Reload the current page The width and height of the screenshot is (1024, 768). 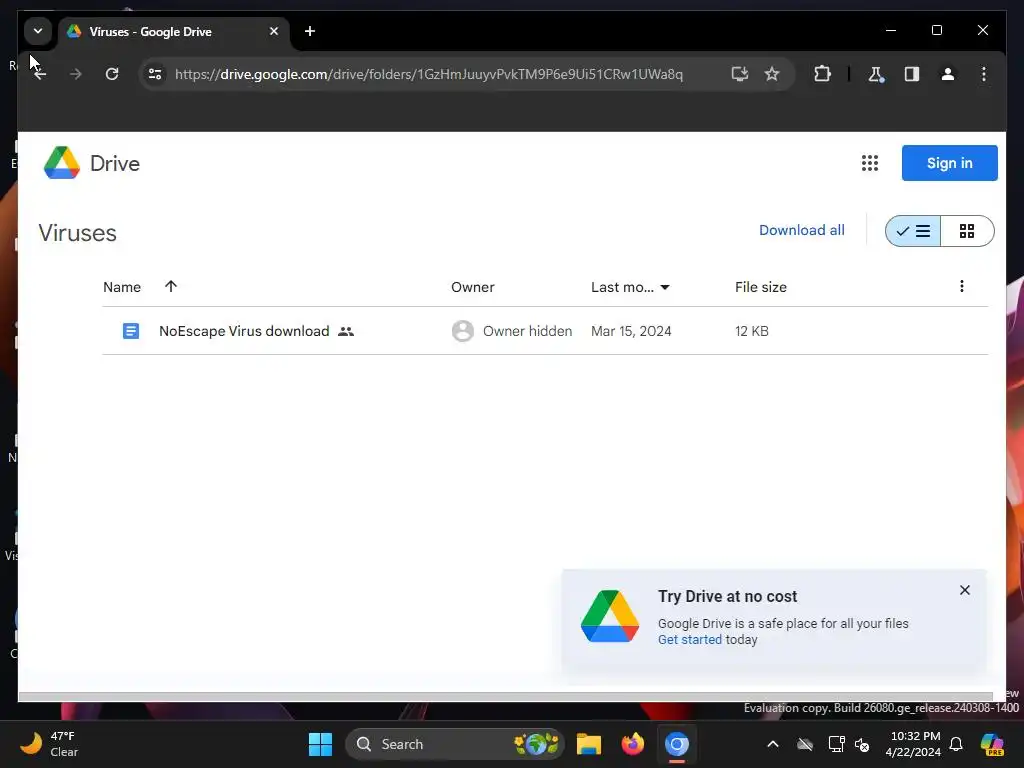pyautogui.click(x=112, y=74)
